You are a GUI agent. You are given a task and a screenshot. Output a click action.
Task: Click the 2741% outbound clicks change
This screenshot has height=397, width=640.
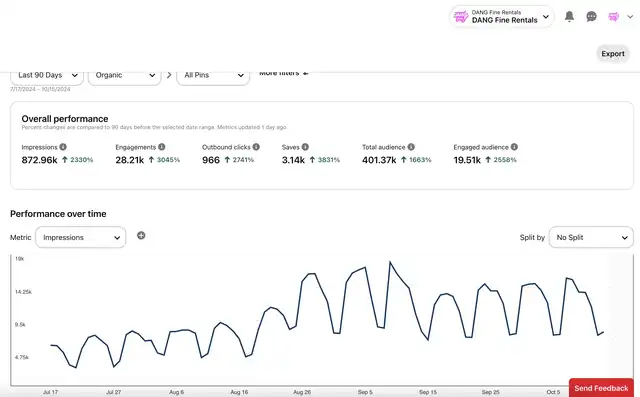click(x=243, y=160)
